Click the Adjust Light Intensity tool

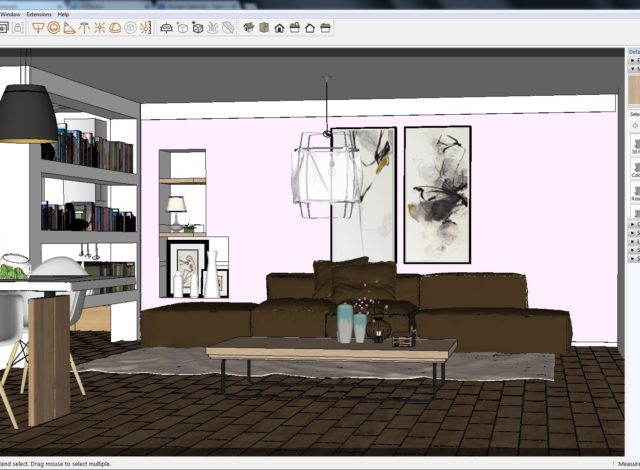click(145, 28)
